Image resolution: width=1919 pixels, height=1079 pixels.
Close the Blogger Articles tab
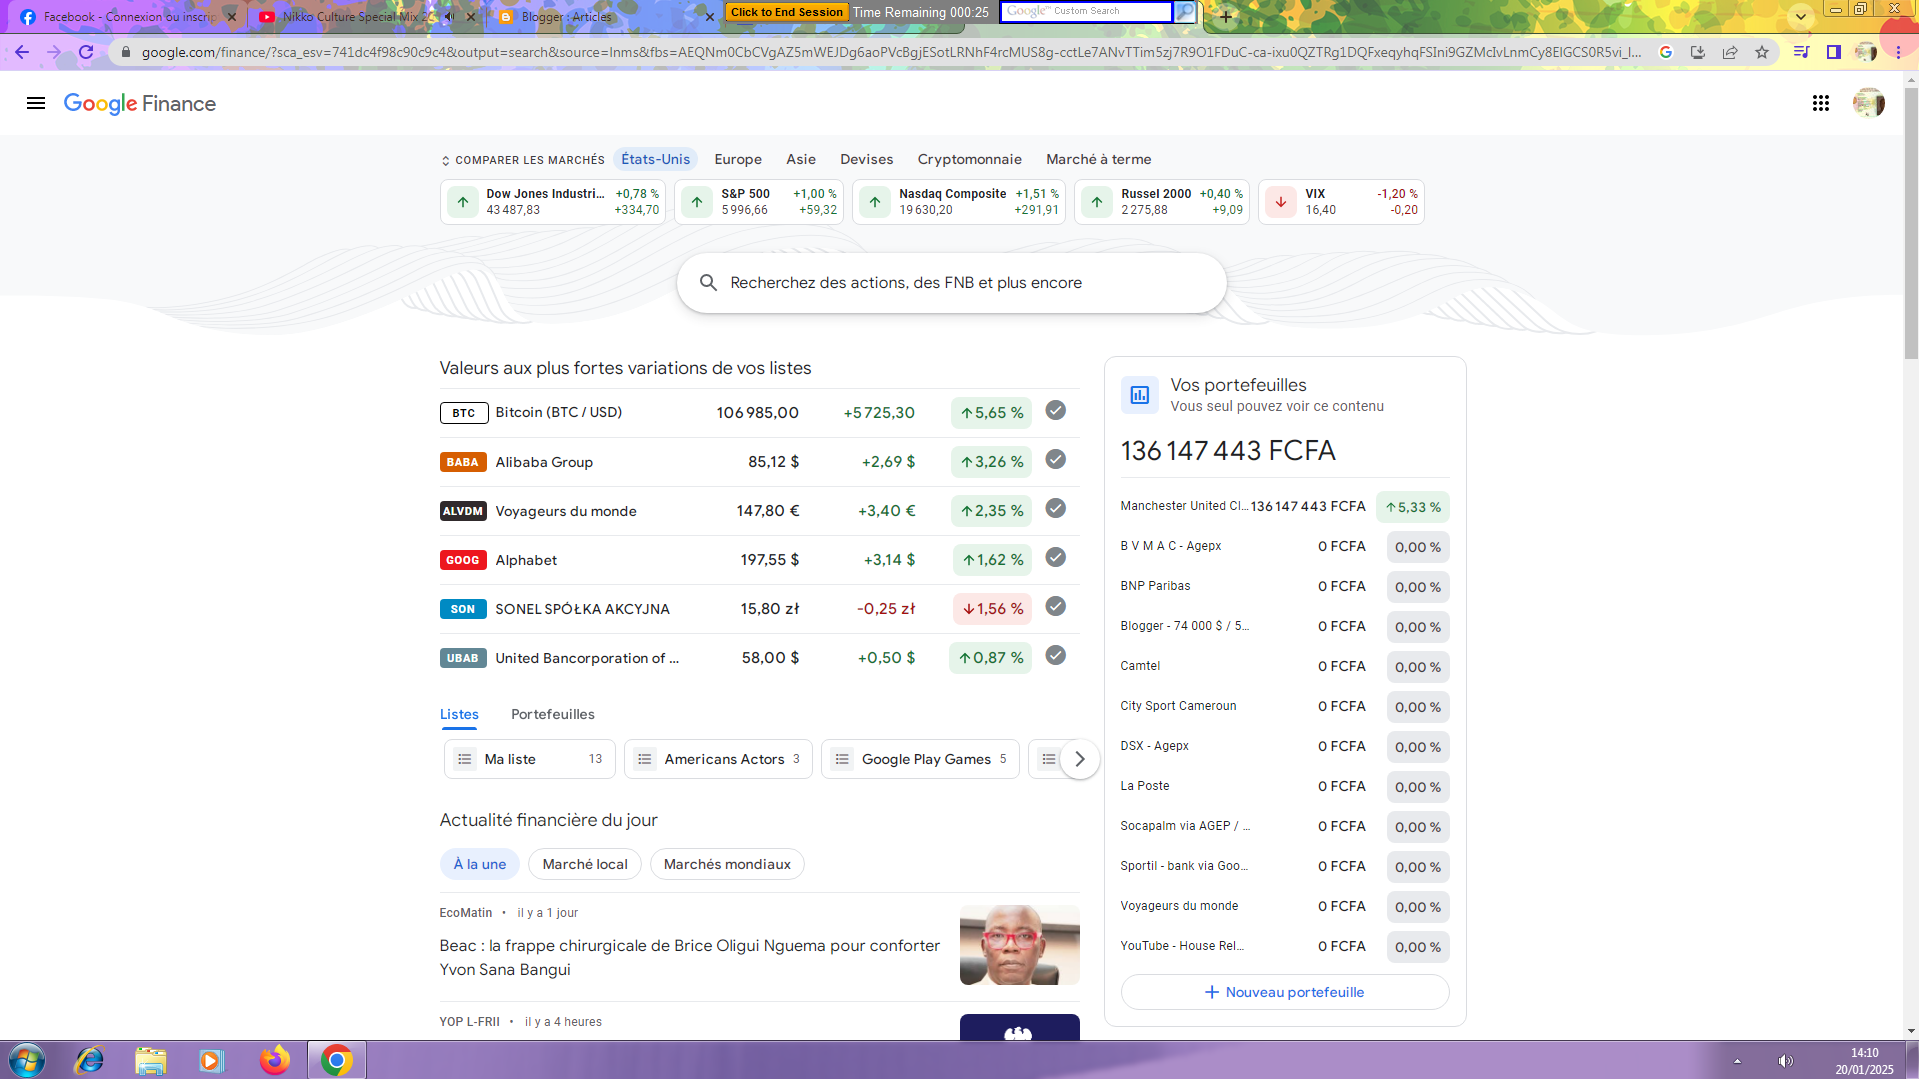pyautogui.click(x=710, y=16)
